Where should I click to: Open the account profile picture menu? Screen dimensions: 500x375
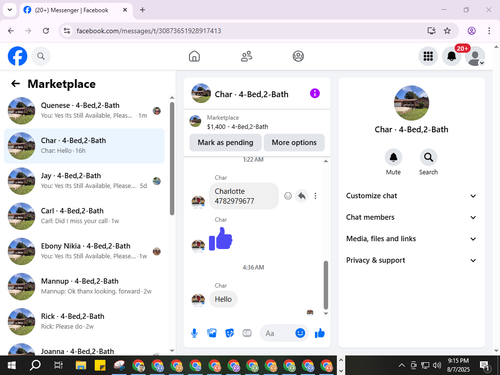coord(475,56)
